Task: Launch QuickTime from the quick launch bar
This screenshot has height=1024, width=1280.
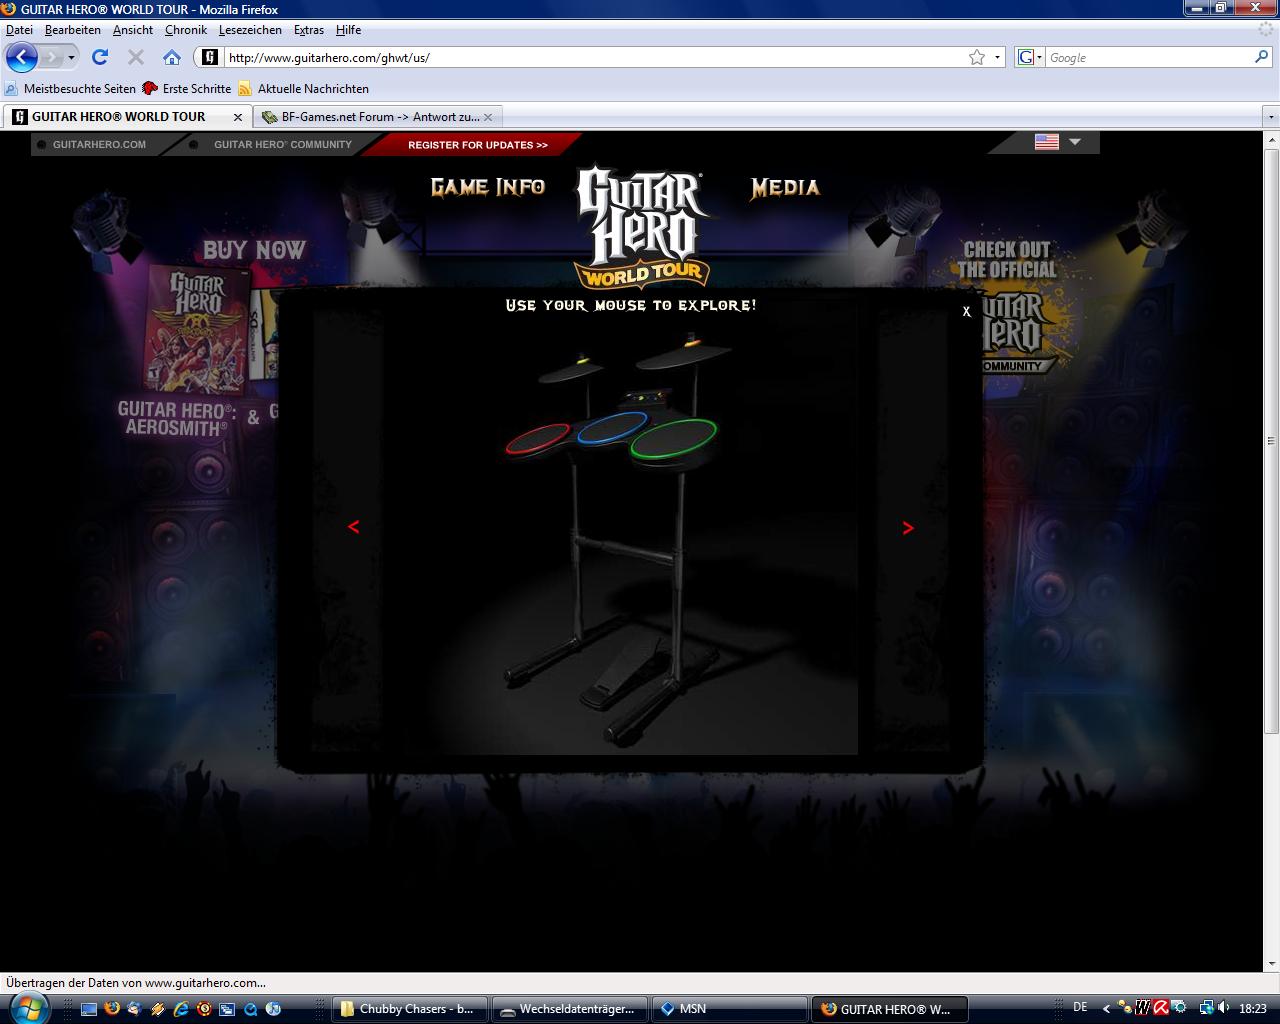Action: [250, 1009]
